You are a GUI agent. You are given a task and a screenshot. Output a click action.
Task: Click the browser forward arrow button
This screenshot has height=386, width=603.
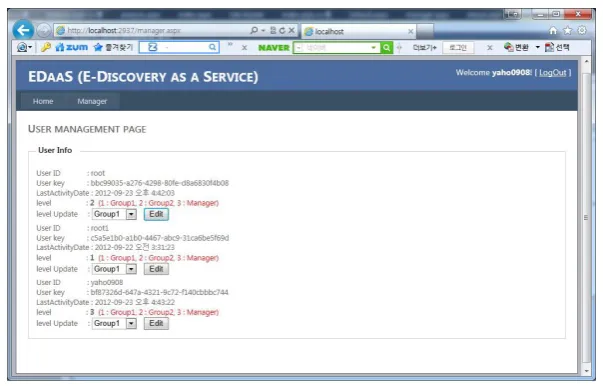point(43,30)
